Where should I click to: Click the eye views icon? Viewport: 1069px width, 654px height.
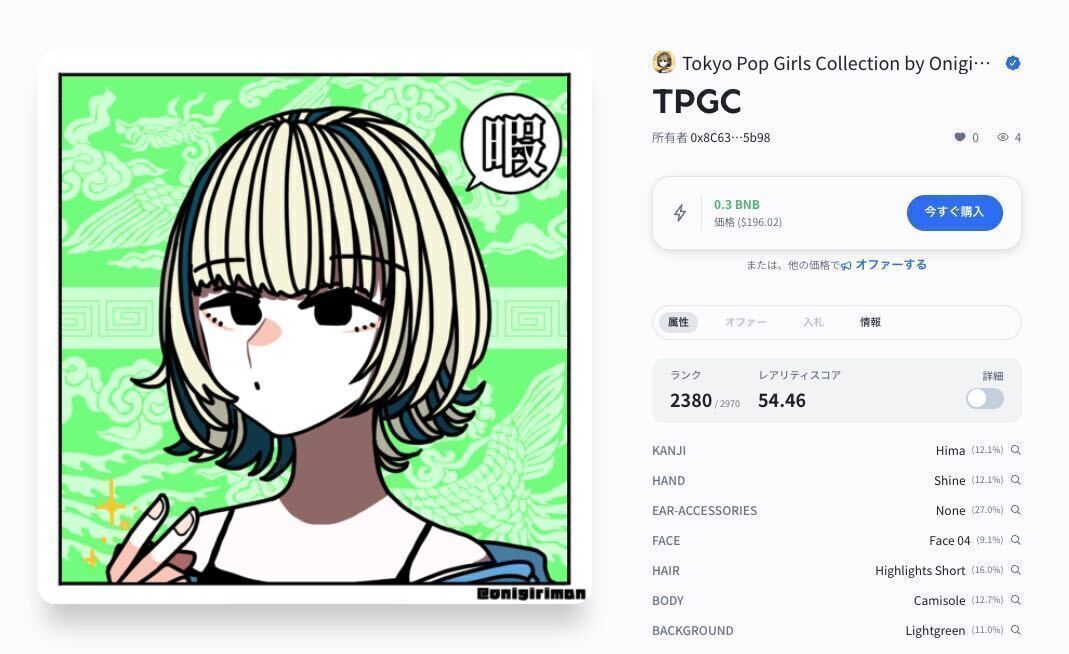[1002, 137]
